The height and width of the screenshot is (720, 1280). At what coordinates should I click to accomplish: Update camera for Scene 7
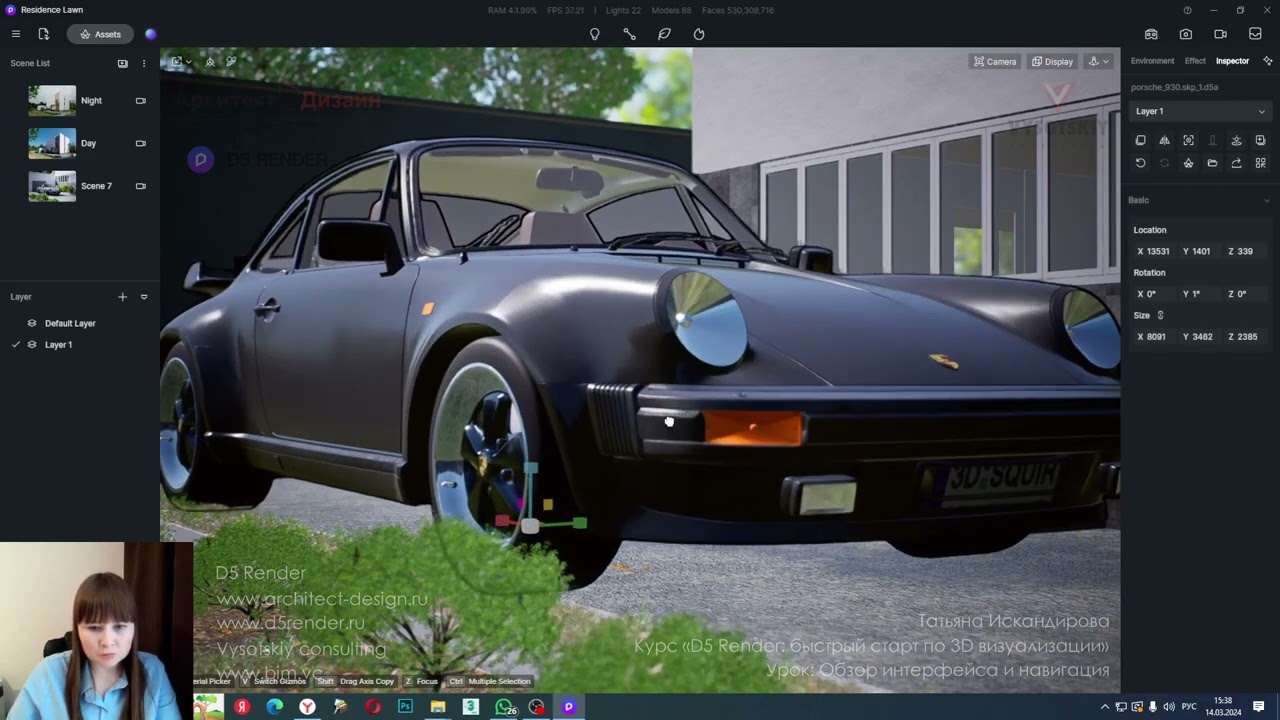point(141,186)
